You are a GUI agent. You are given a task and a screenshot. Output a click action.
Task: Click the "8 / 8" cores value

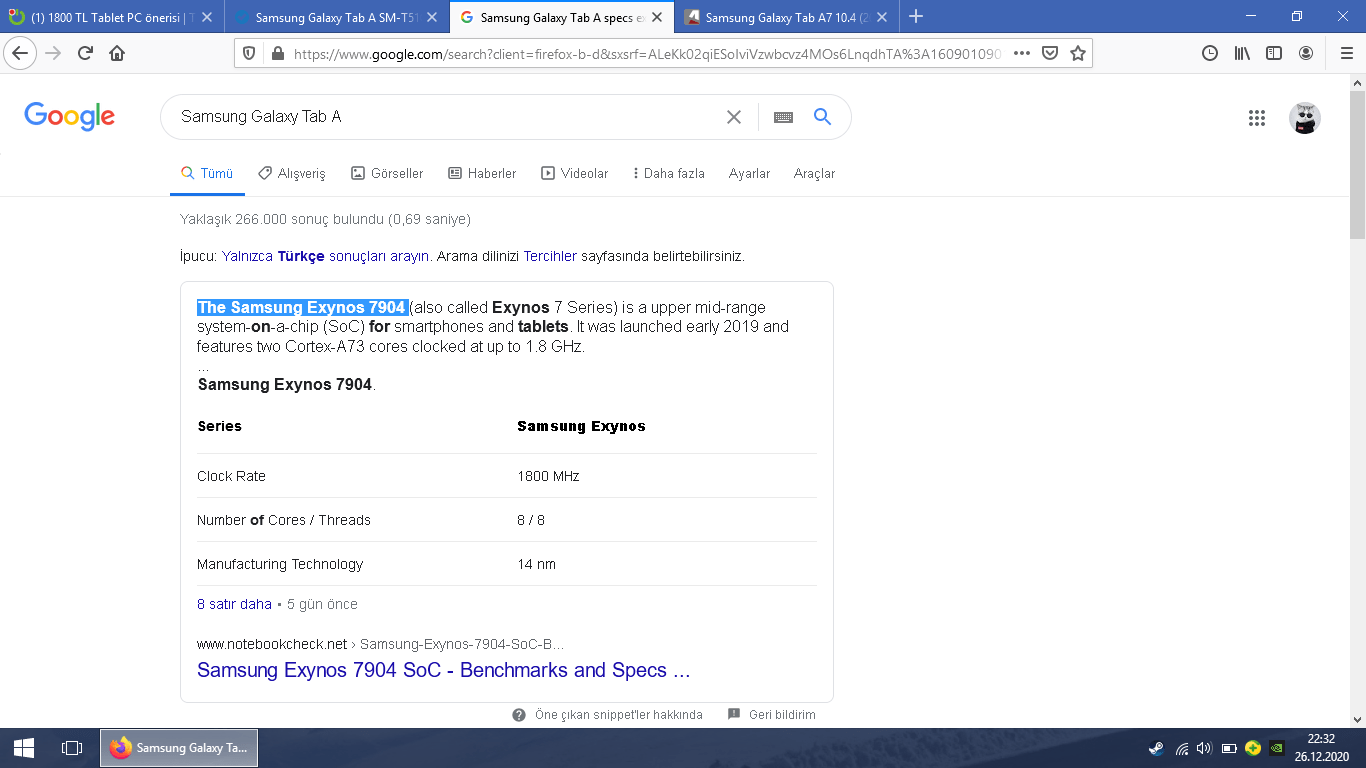531,520
